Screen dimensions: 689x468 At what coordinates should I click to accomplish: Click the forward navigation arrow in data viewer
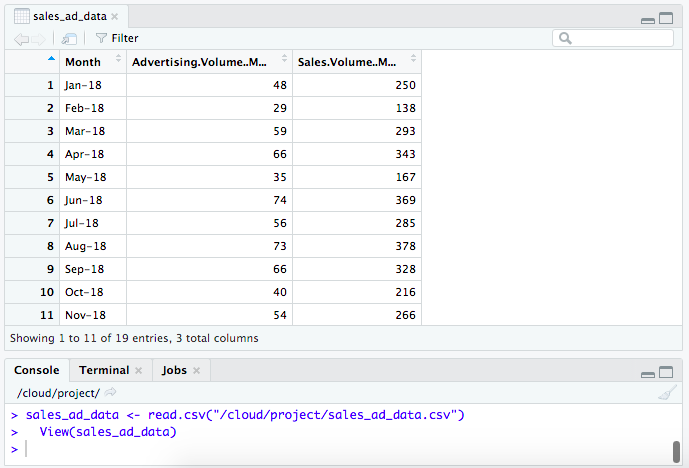[x=38, y=38]
